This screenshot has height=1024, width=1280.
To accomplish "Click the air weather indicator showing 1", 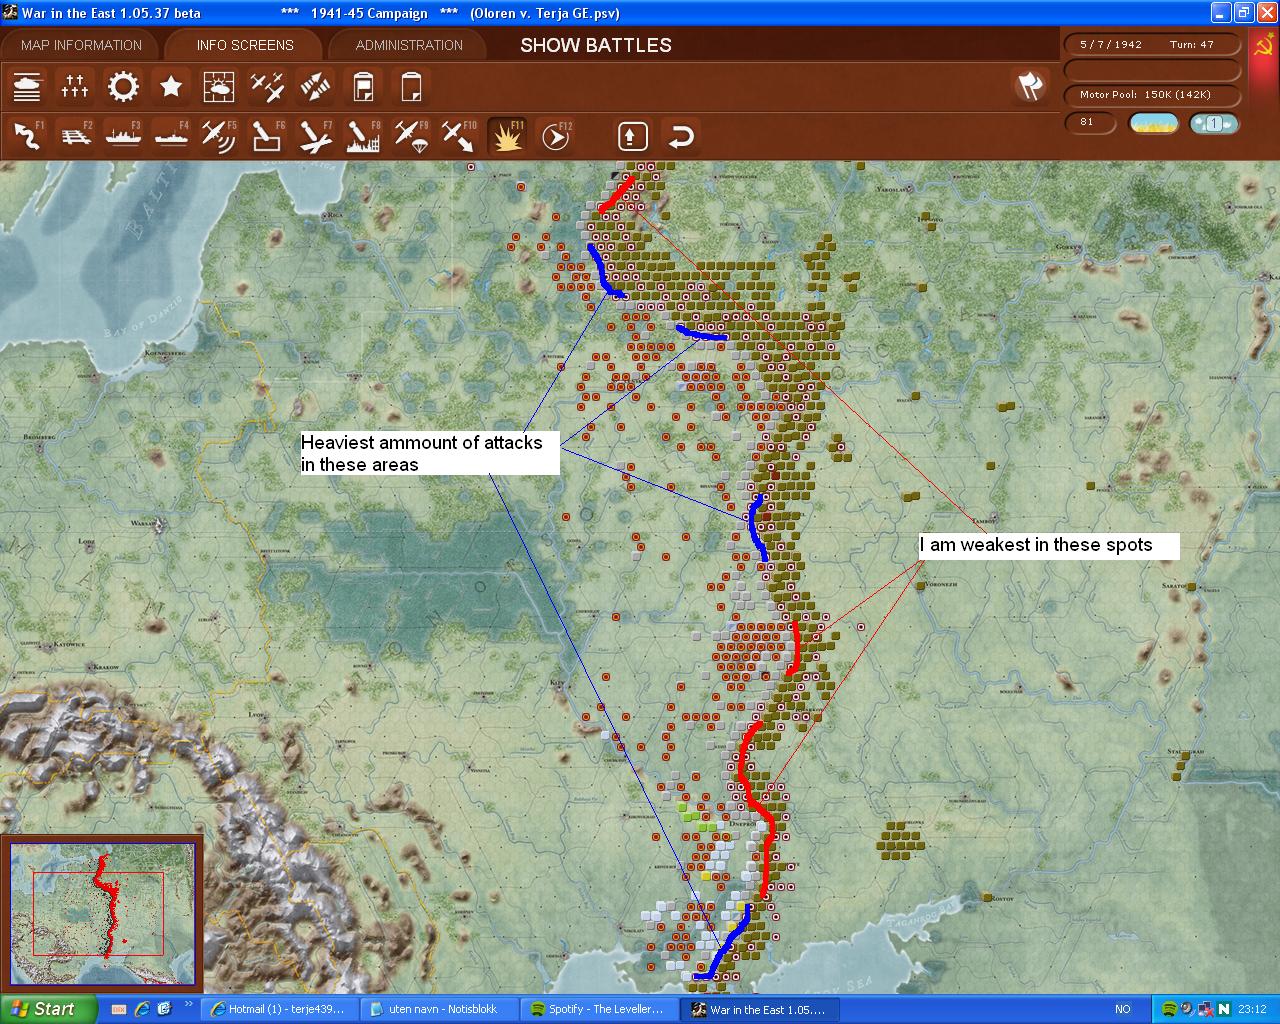I will click(x=1214, y=123).
